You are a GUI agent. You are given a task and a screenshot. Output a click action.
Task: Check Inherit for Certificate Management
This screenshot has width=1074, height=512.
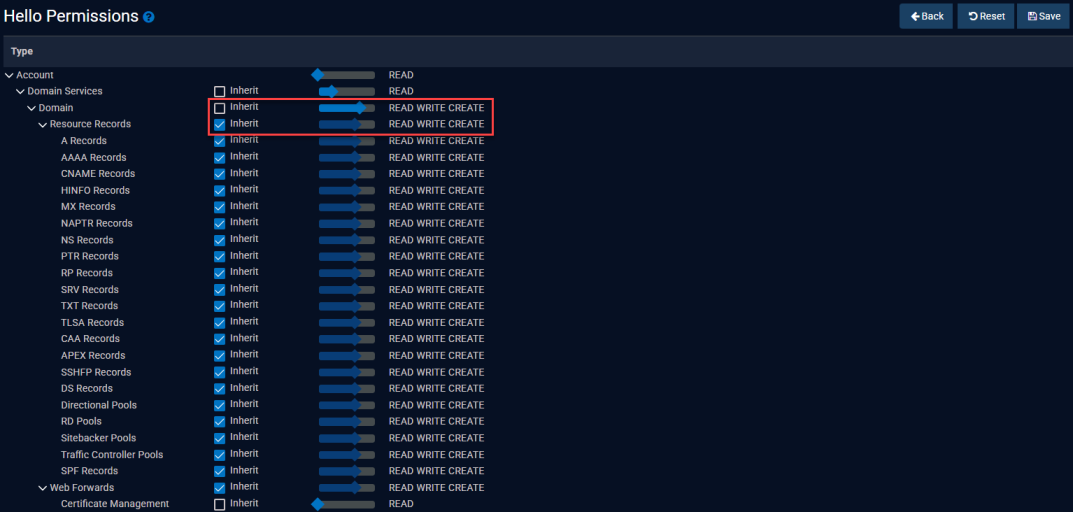click(220, 504)
